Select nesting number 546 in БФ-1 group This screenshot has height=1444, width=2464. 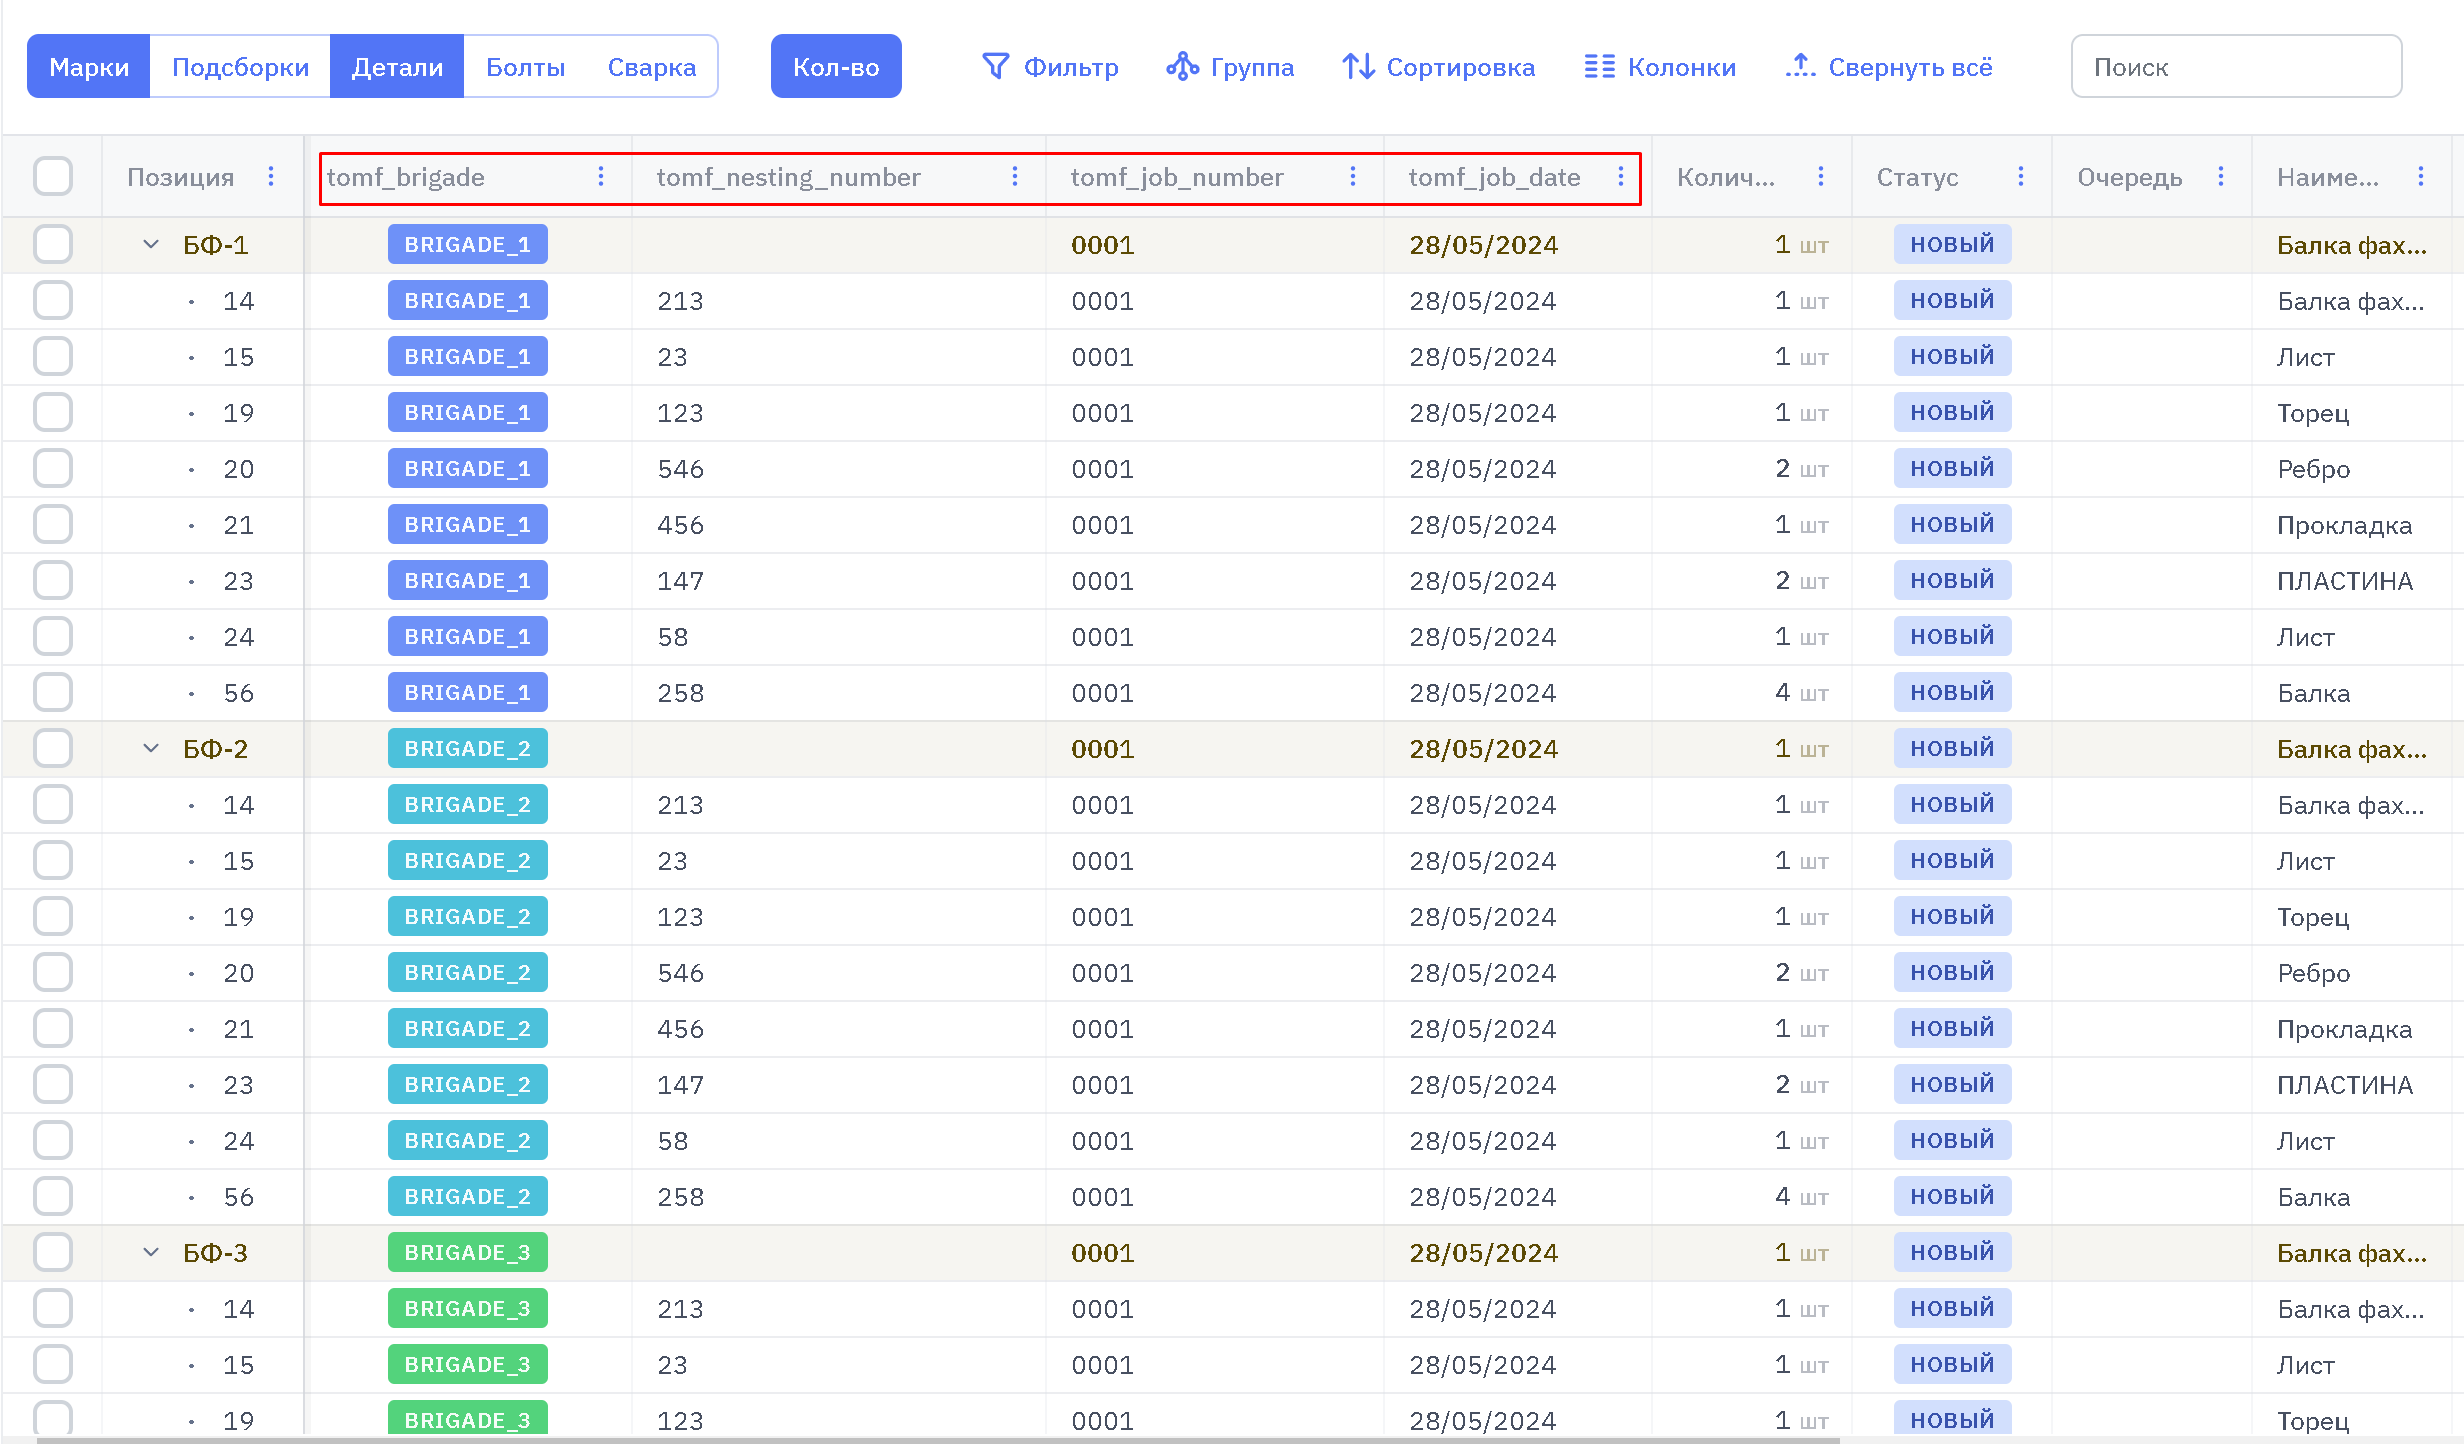click(680, 468)
